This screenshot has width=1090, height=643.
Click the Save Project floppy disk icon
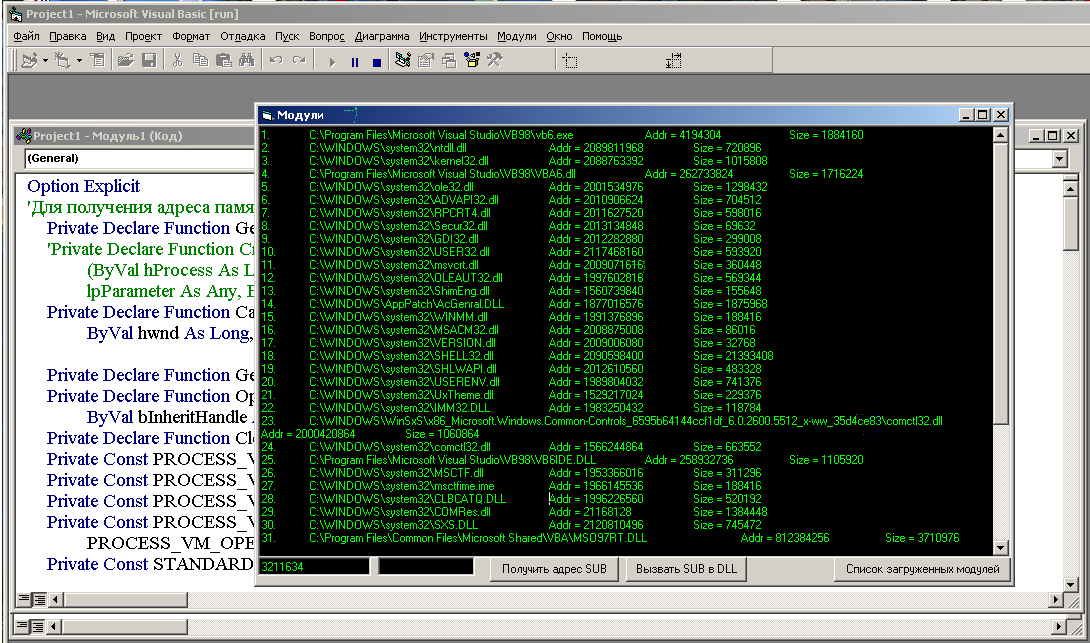[x=149, y=60]
